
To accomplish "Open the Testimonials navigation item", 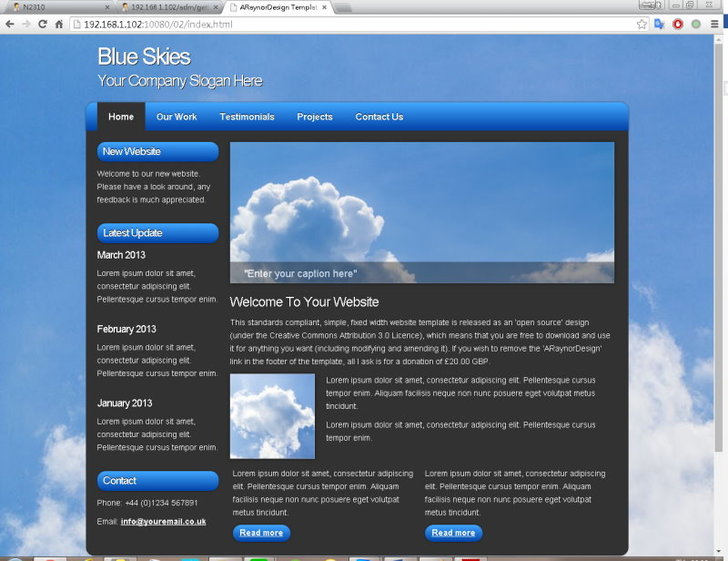I will [247, 117].
